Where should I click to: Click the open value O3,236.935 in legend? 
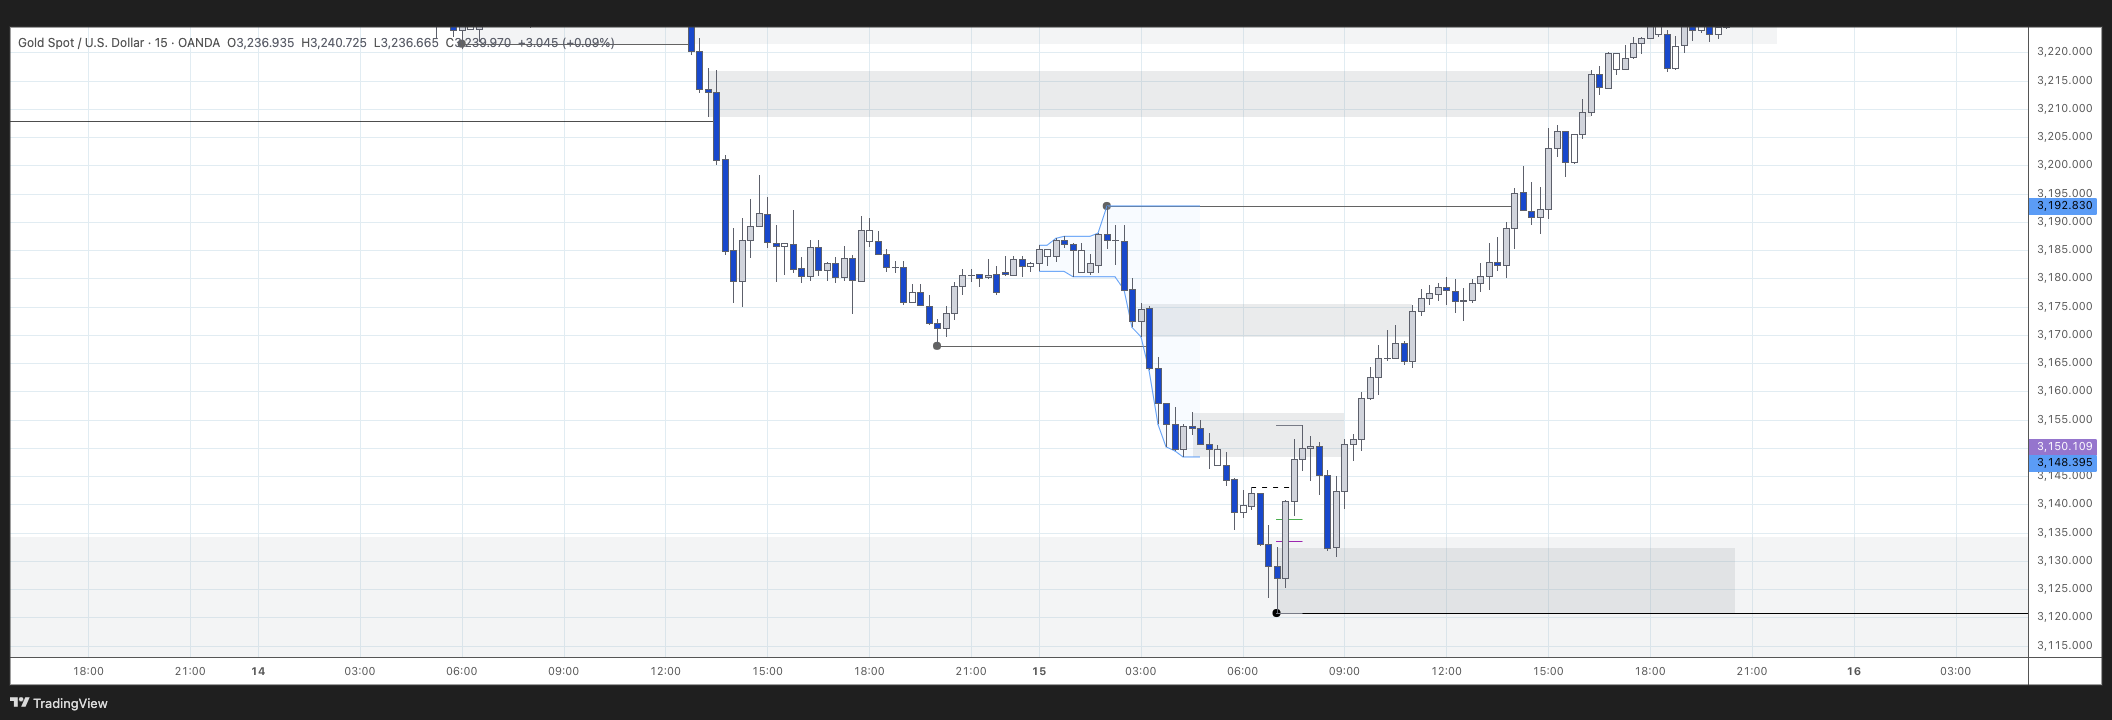pos(261,43)
